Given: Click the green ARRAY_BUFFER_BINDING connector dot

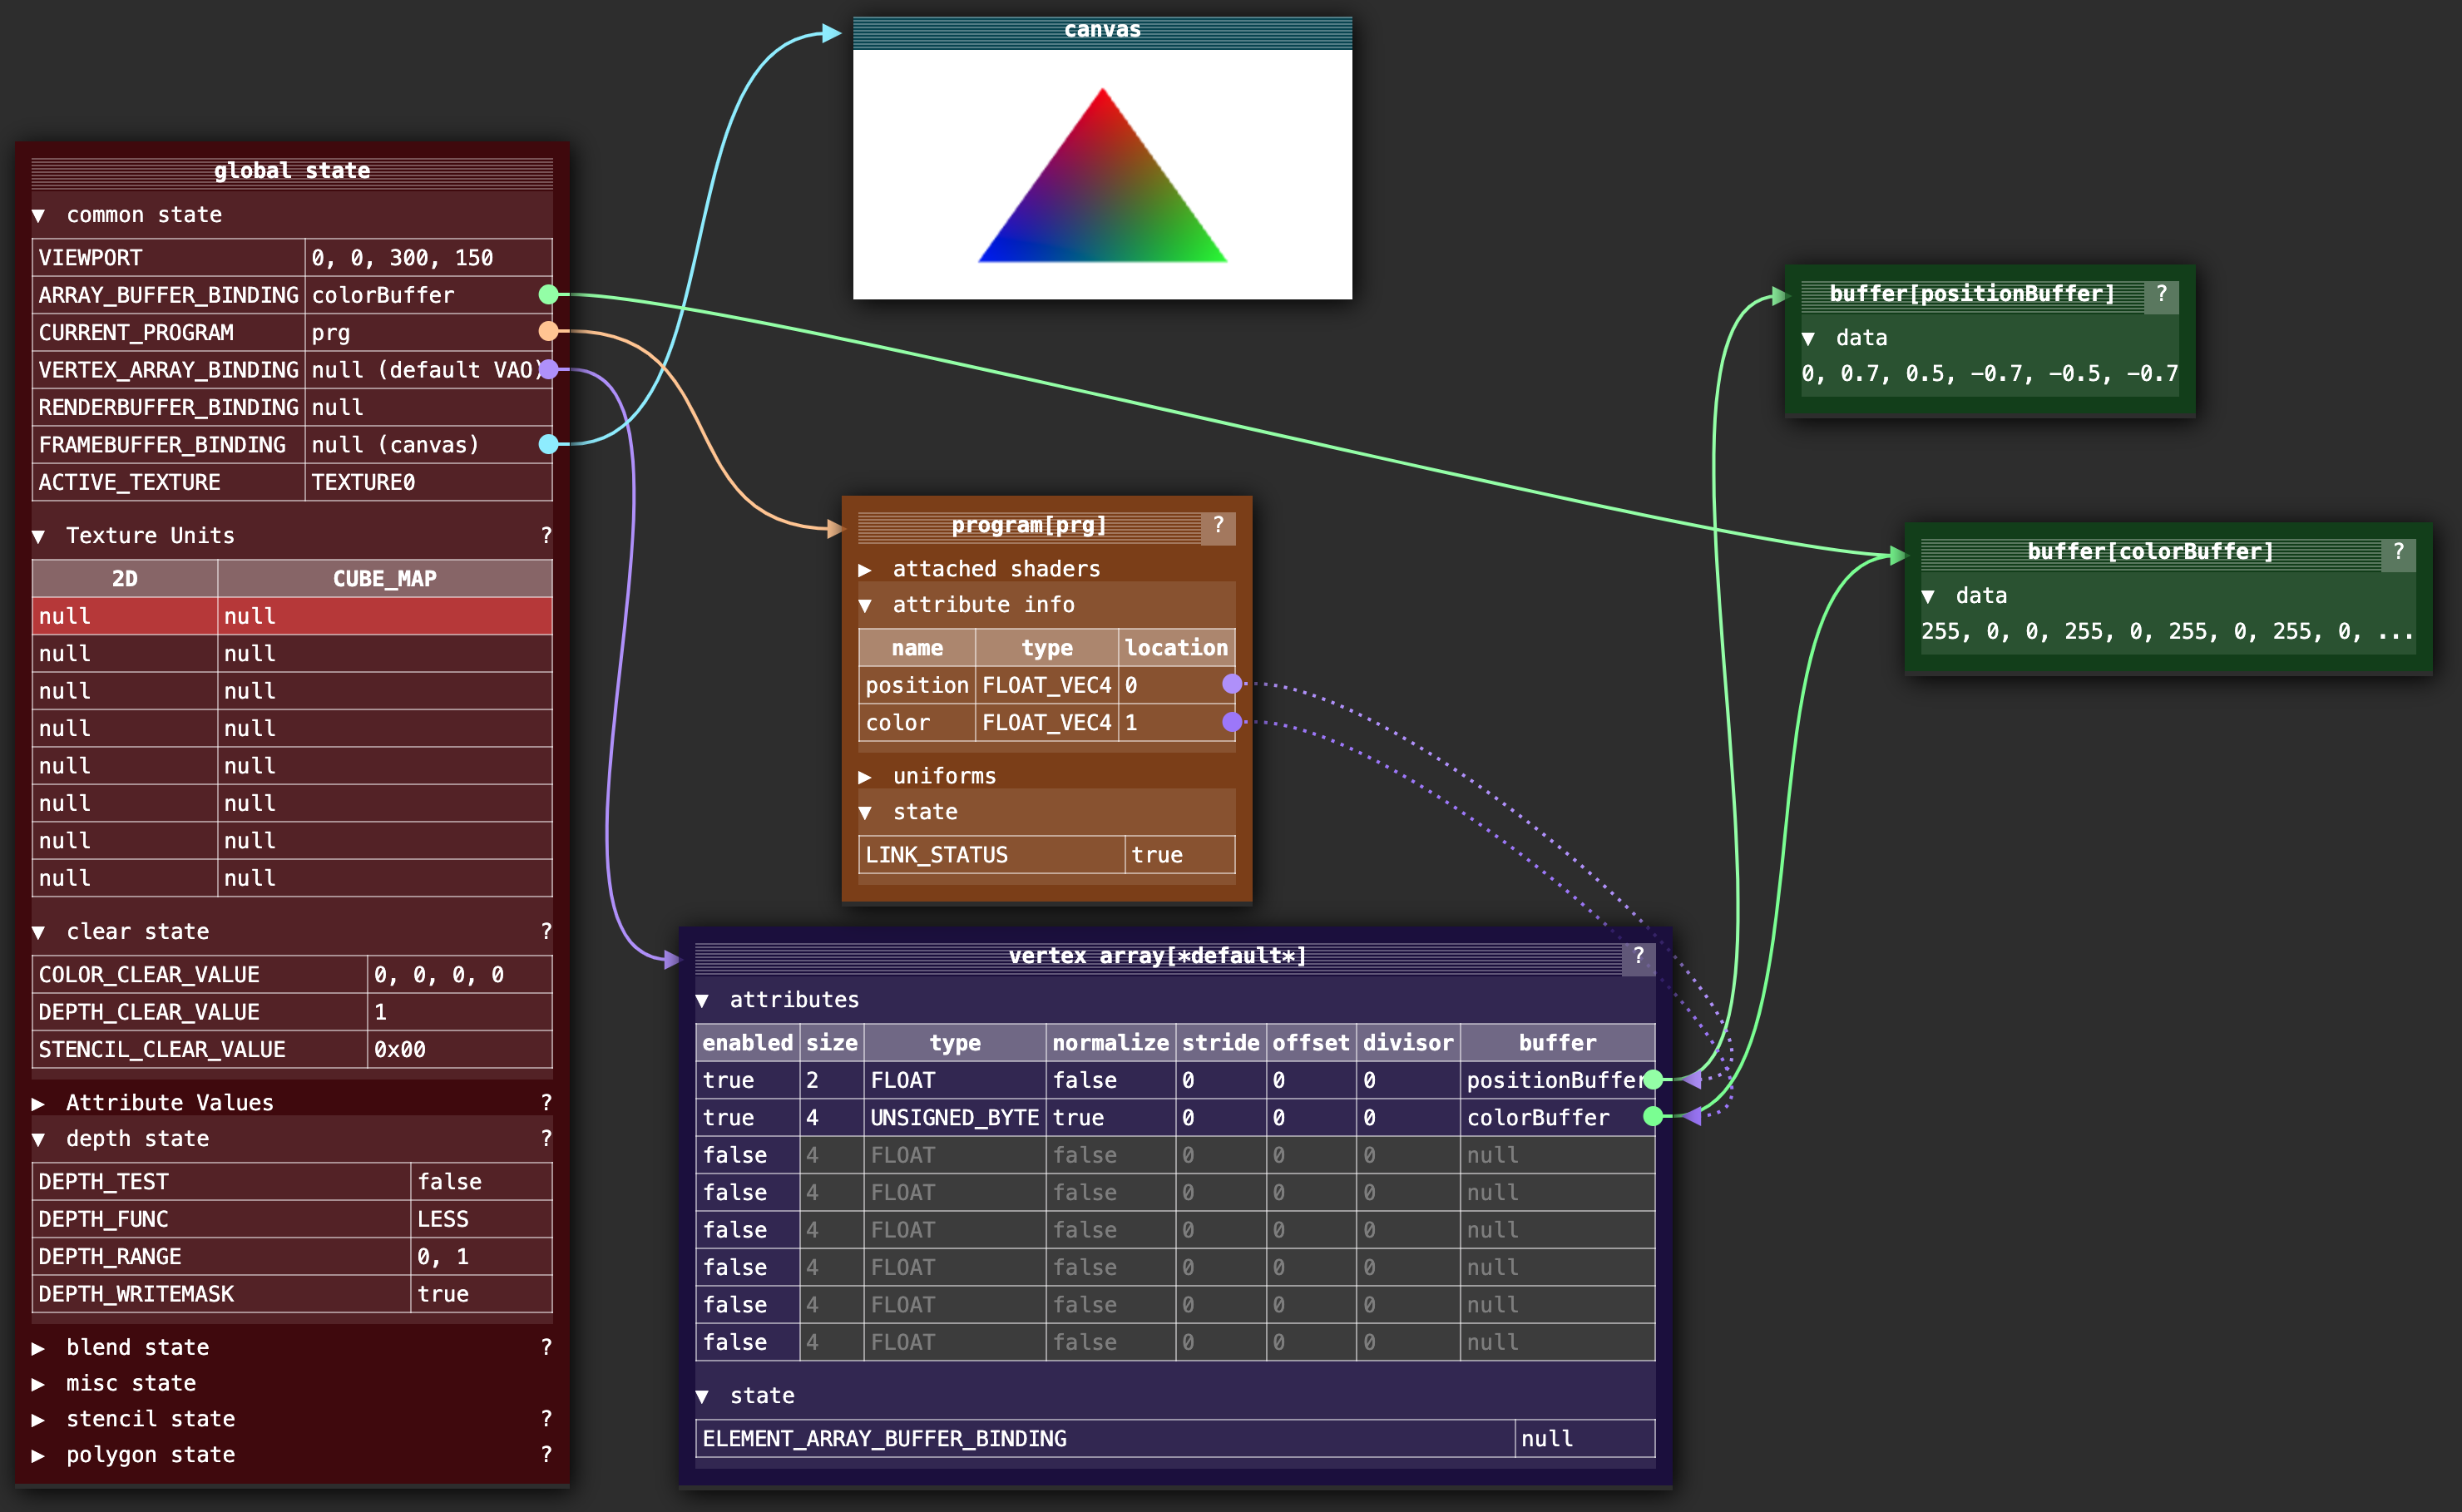Looking at the screenshot, I should [548, 294].
